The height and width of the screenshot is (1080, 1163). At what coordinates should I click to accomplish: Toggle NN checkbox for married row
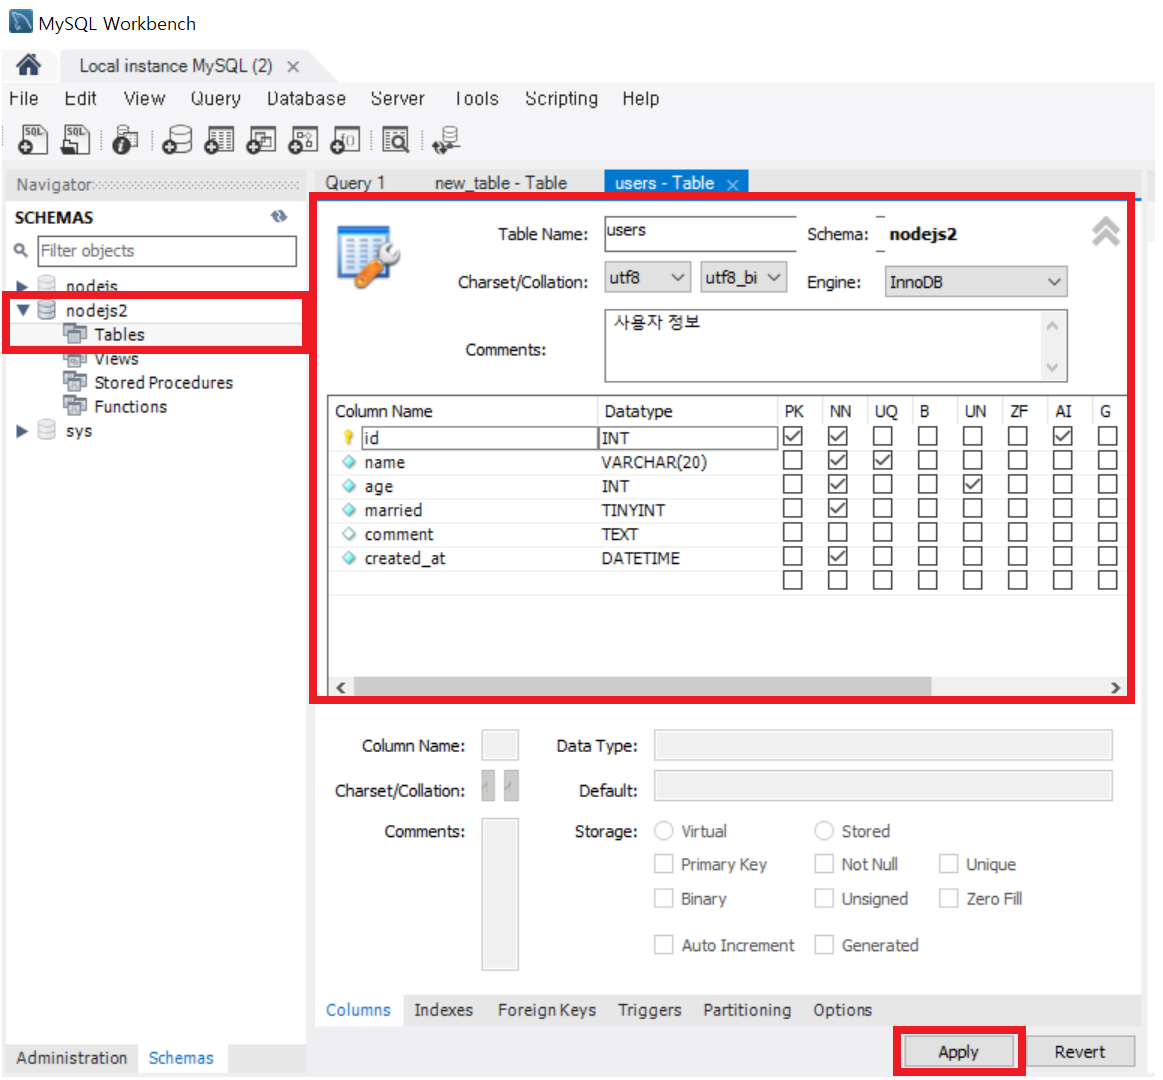click(x=837, y=508)
